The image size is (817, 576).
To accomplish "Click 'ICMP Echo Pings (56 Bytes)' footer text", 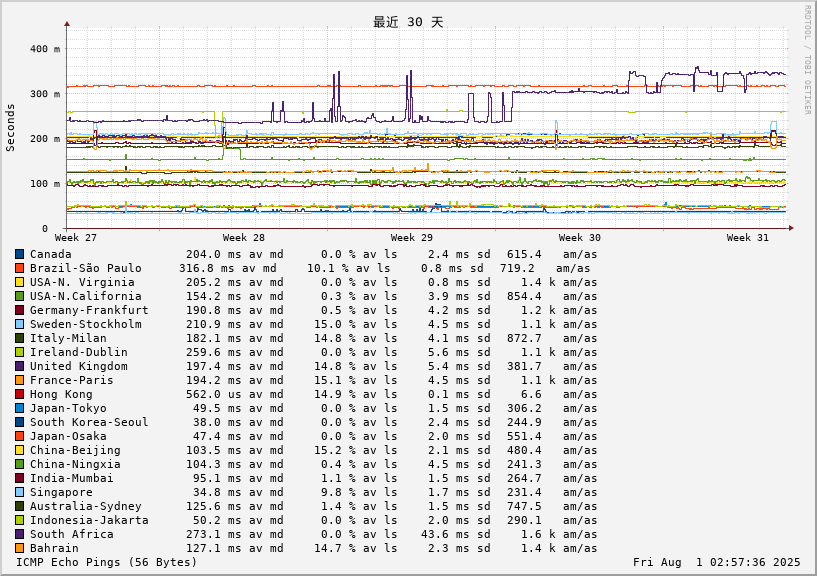I will pyautogui.click(x=106, y=562).
